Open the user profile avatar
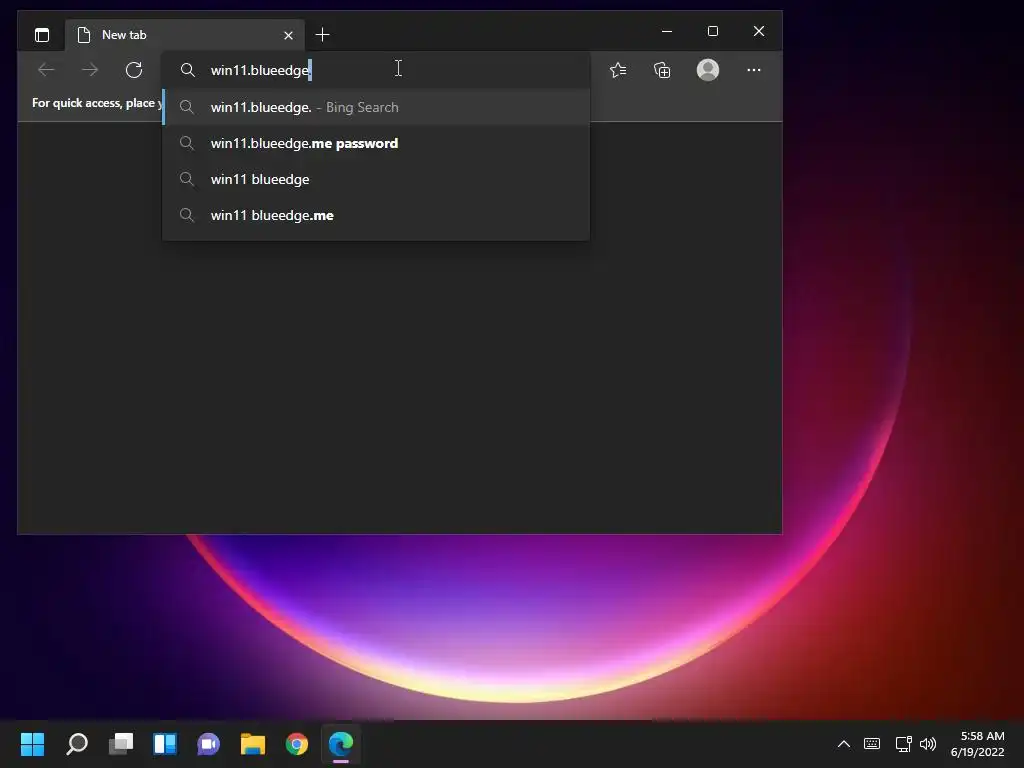This screenshot has width=1024, height=768. (x=708, y=70)
